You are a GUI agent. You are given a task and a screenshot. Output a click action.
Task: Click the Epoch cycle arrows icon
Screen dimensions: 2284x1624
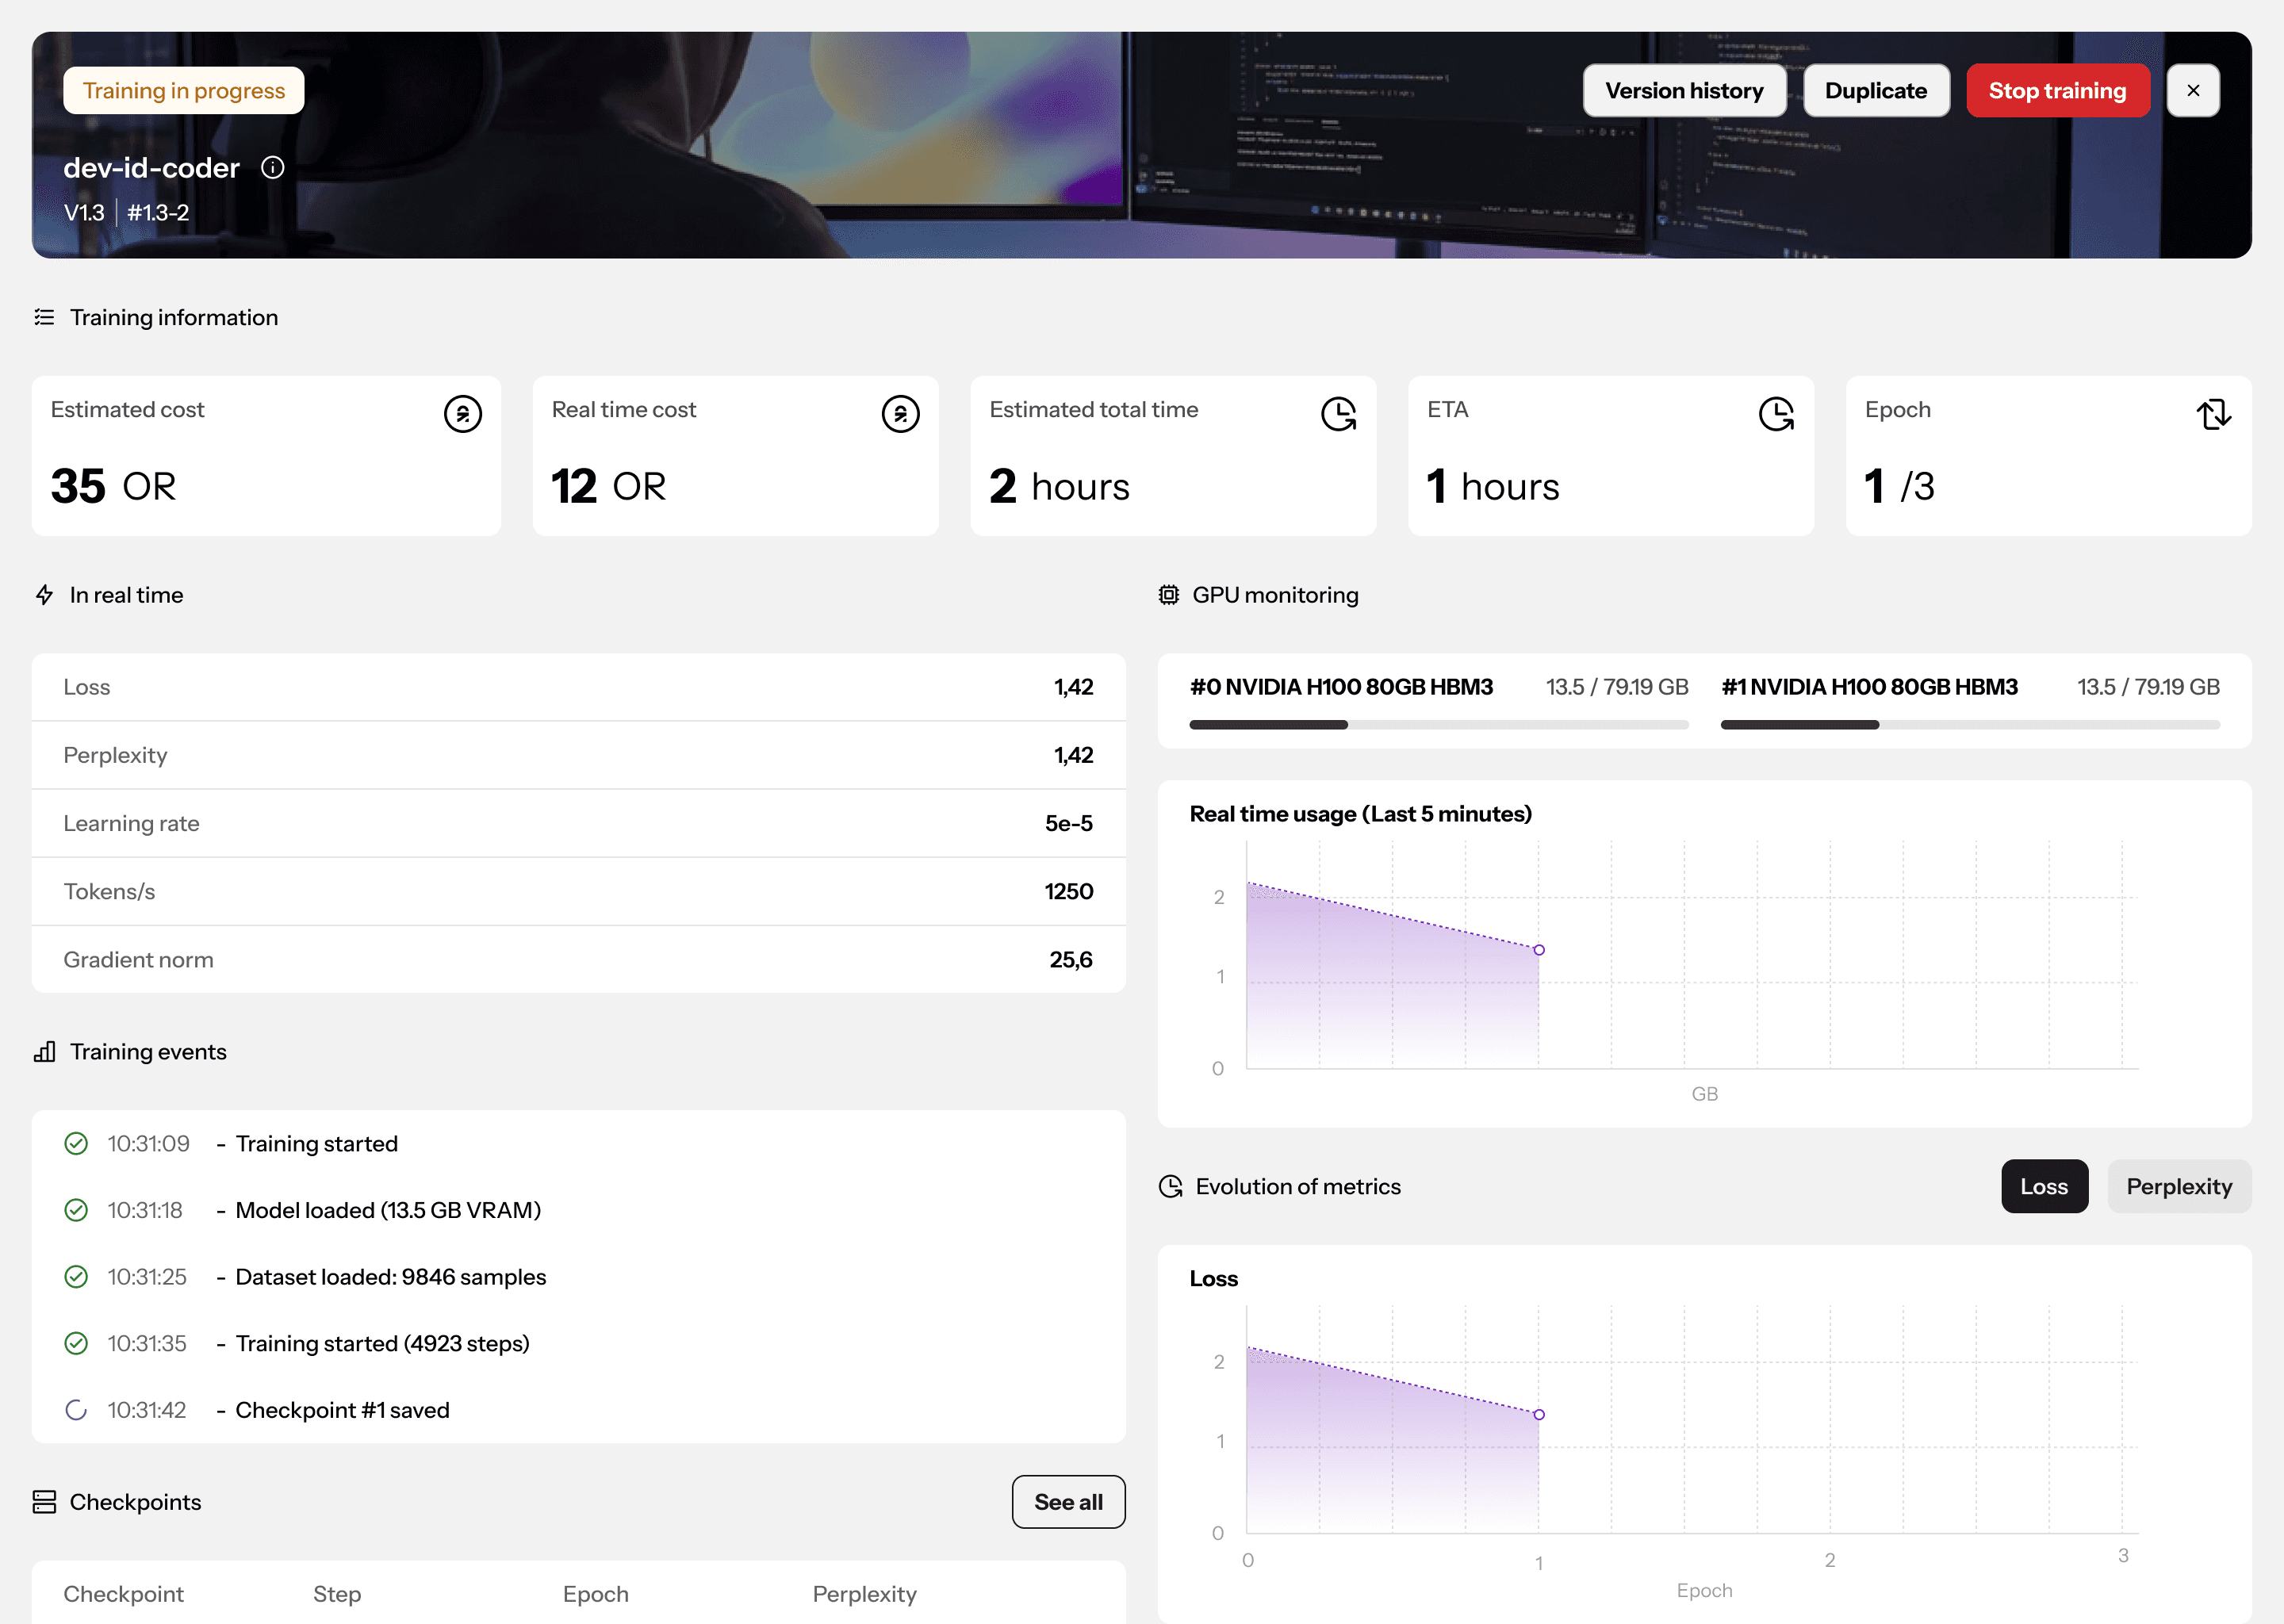point(2213,413)
